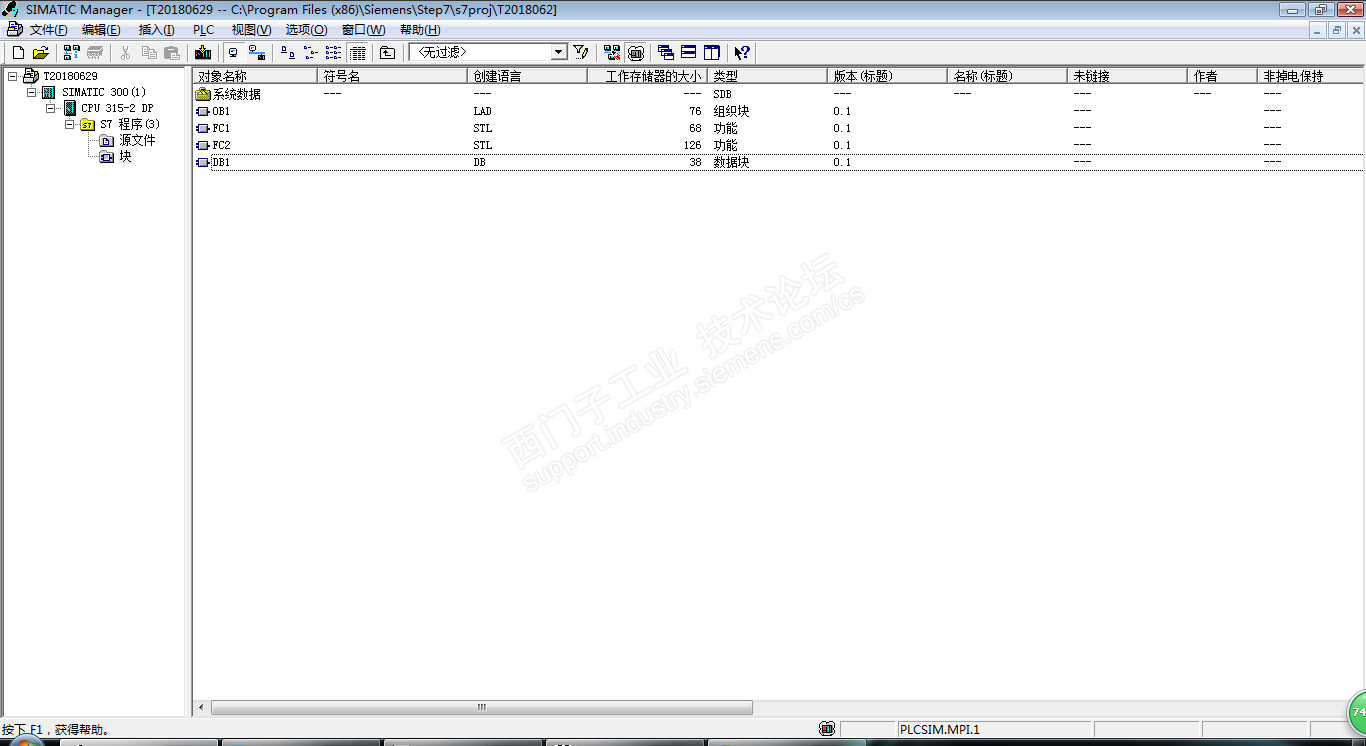Click the Download to PLC toolbar icon
The width and height of the screenshot is (1366, 746).
tap(203, 52)
